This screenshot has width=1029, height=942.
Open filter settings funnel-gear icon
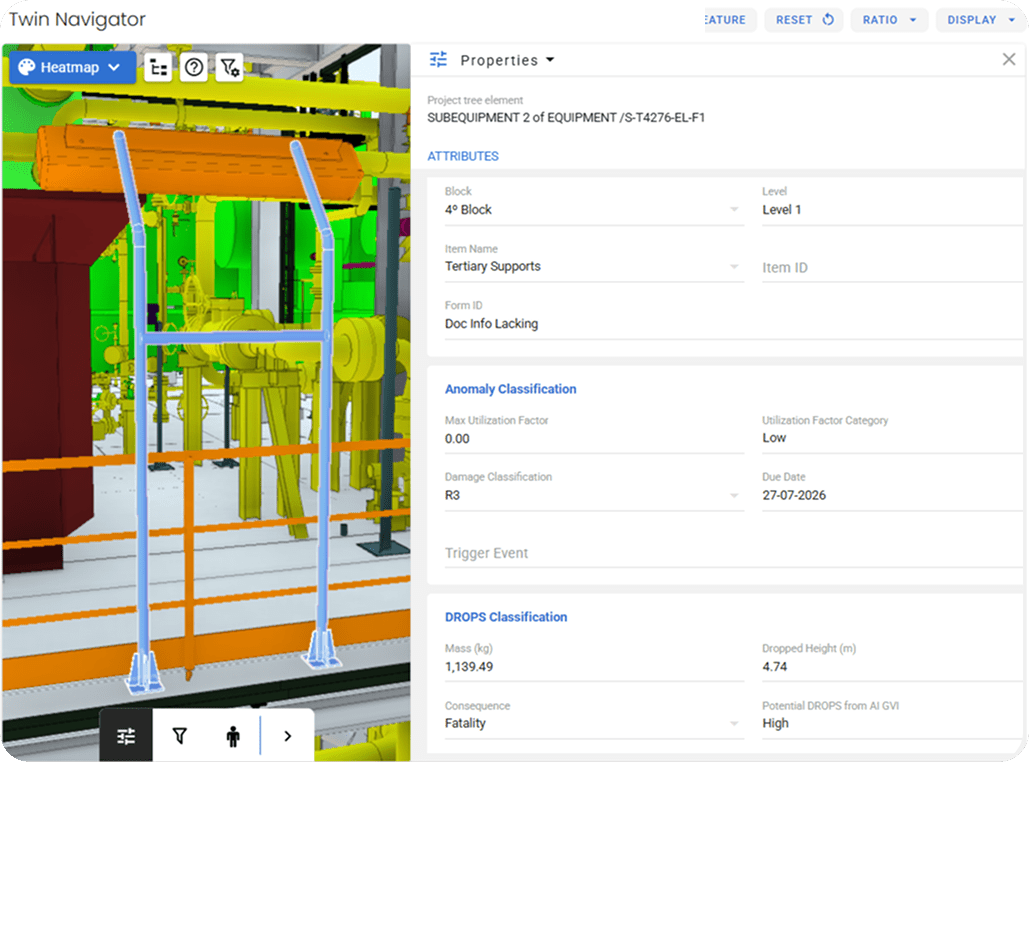pos(230,68)
